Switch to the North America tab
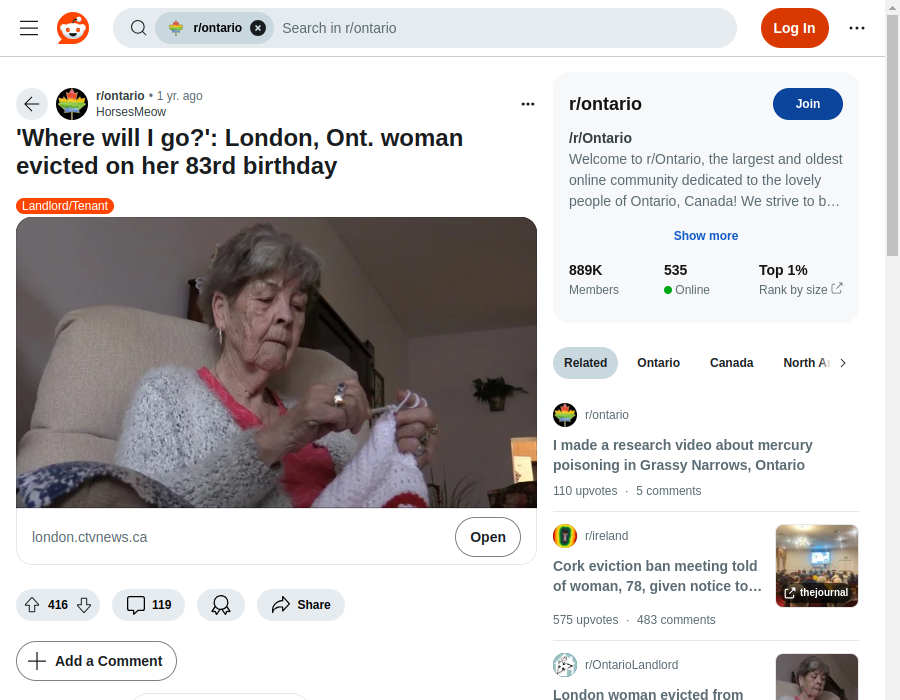Screen dimensions: 900x700 (806, 363)
